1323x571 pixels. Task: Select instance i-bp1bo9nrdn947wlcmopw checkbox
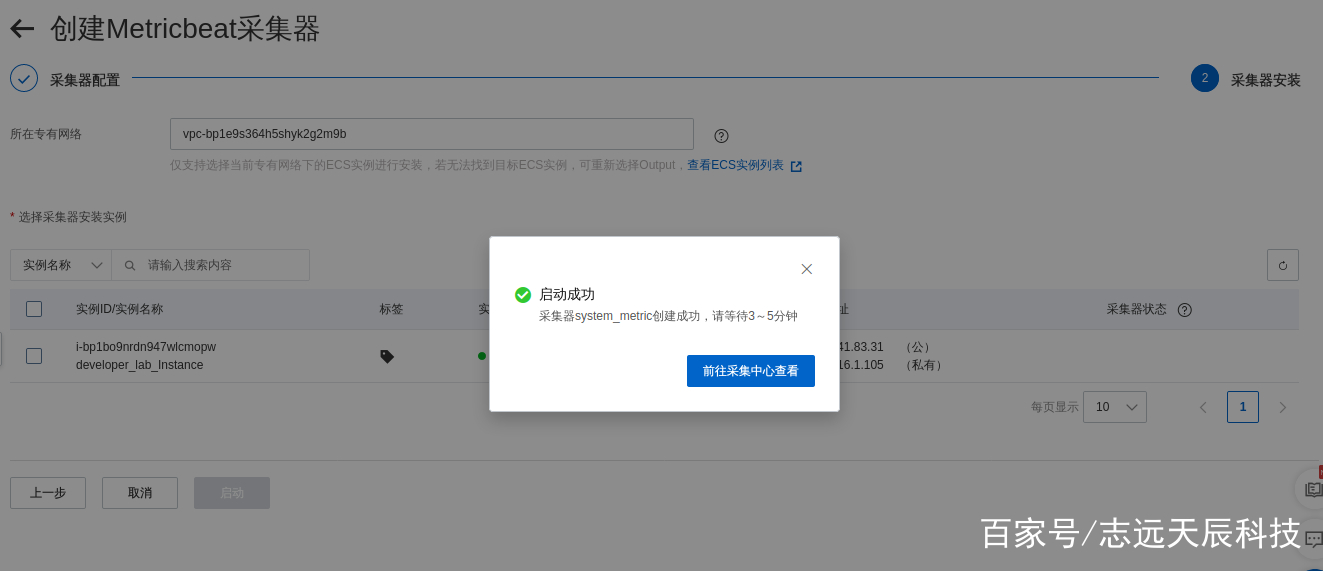click(34, 356)
